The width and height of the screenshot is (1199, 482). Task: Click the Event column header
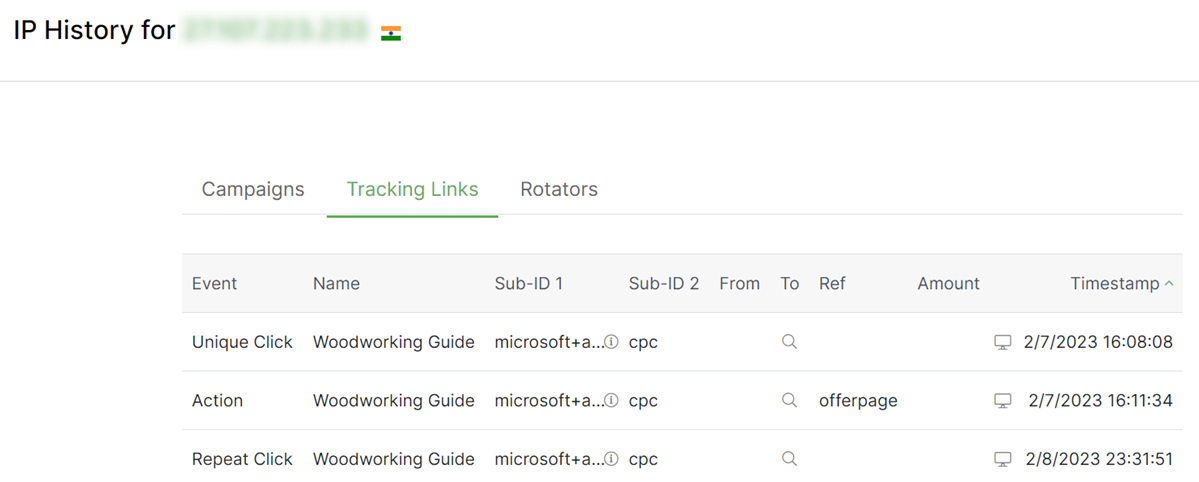(214, 284)
